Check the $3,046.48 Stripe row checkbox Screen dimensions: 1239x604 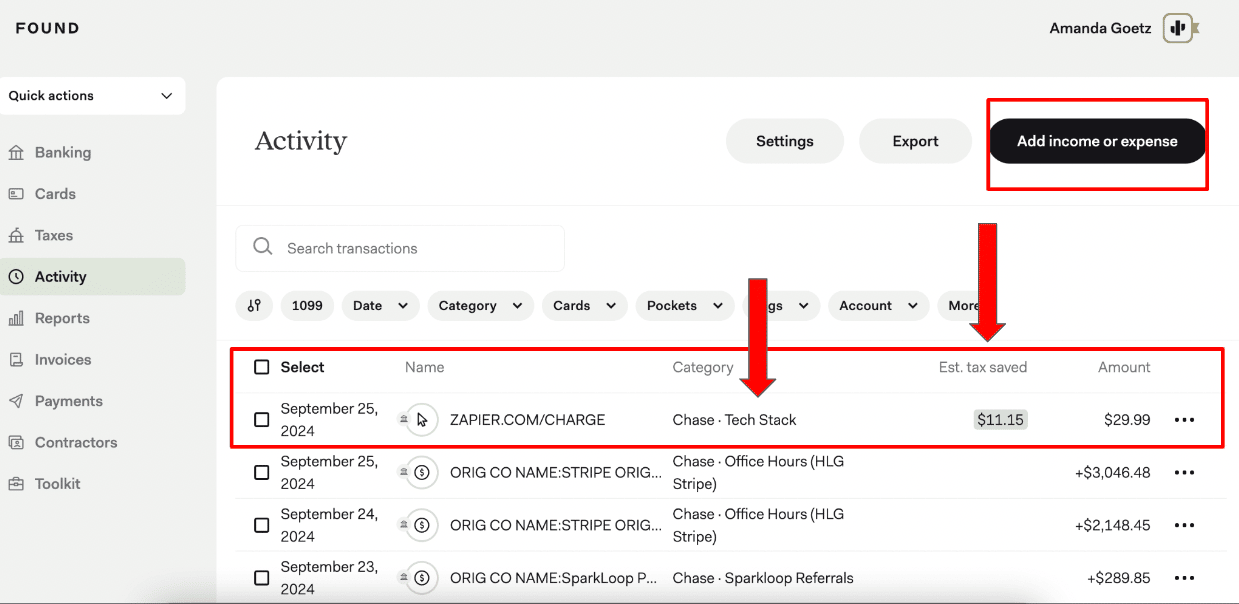262,473
